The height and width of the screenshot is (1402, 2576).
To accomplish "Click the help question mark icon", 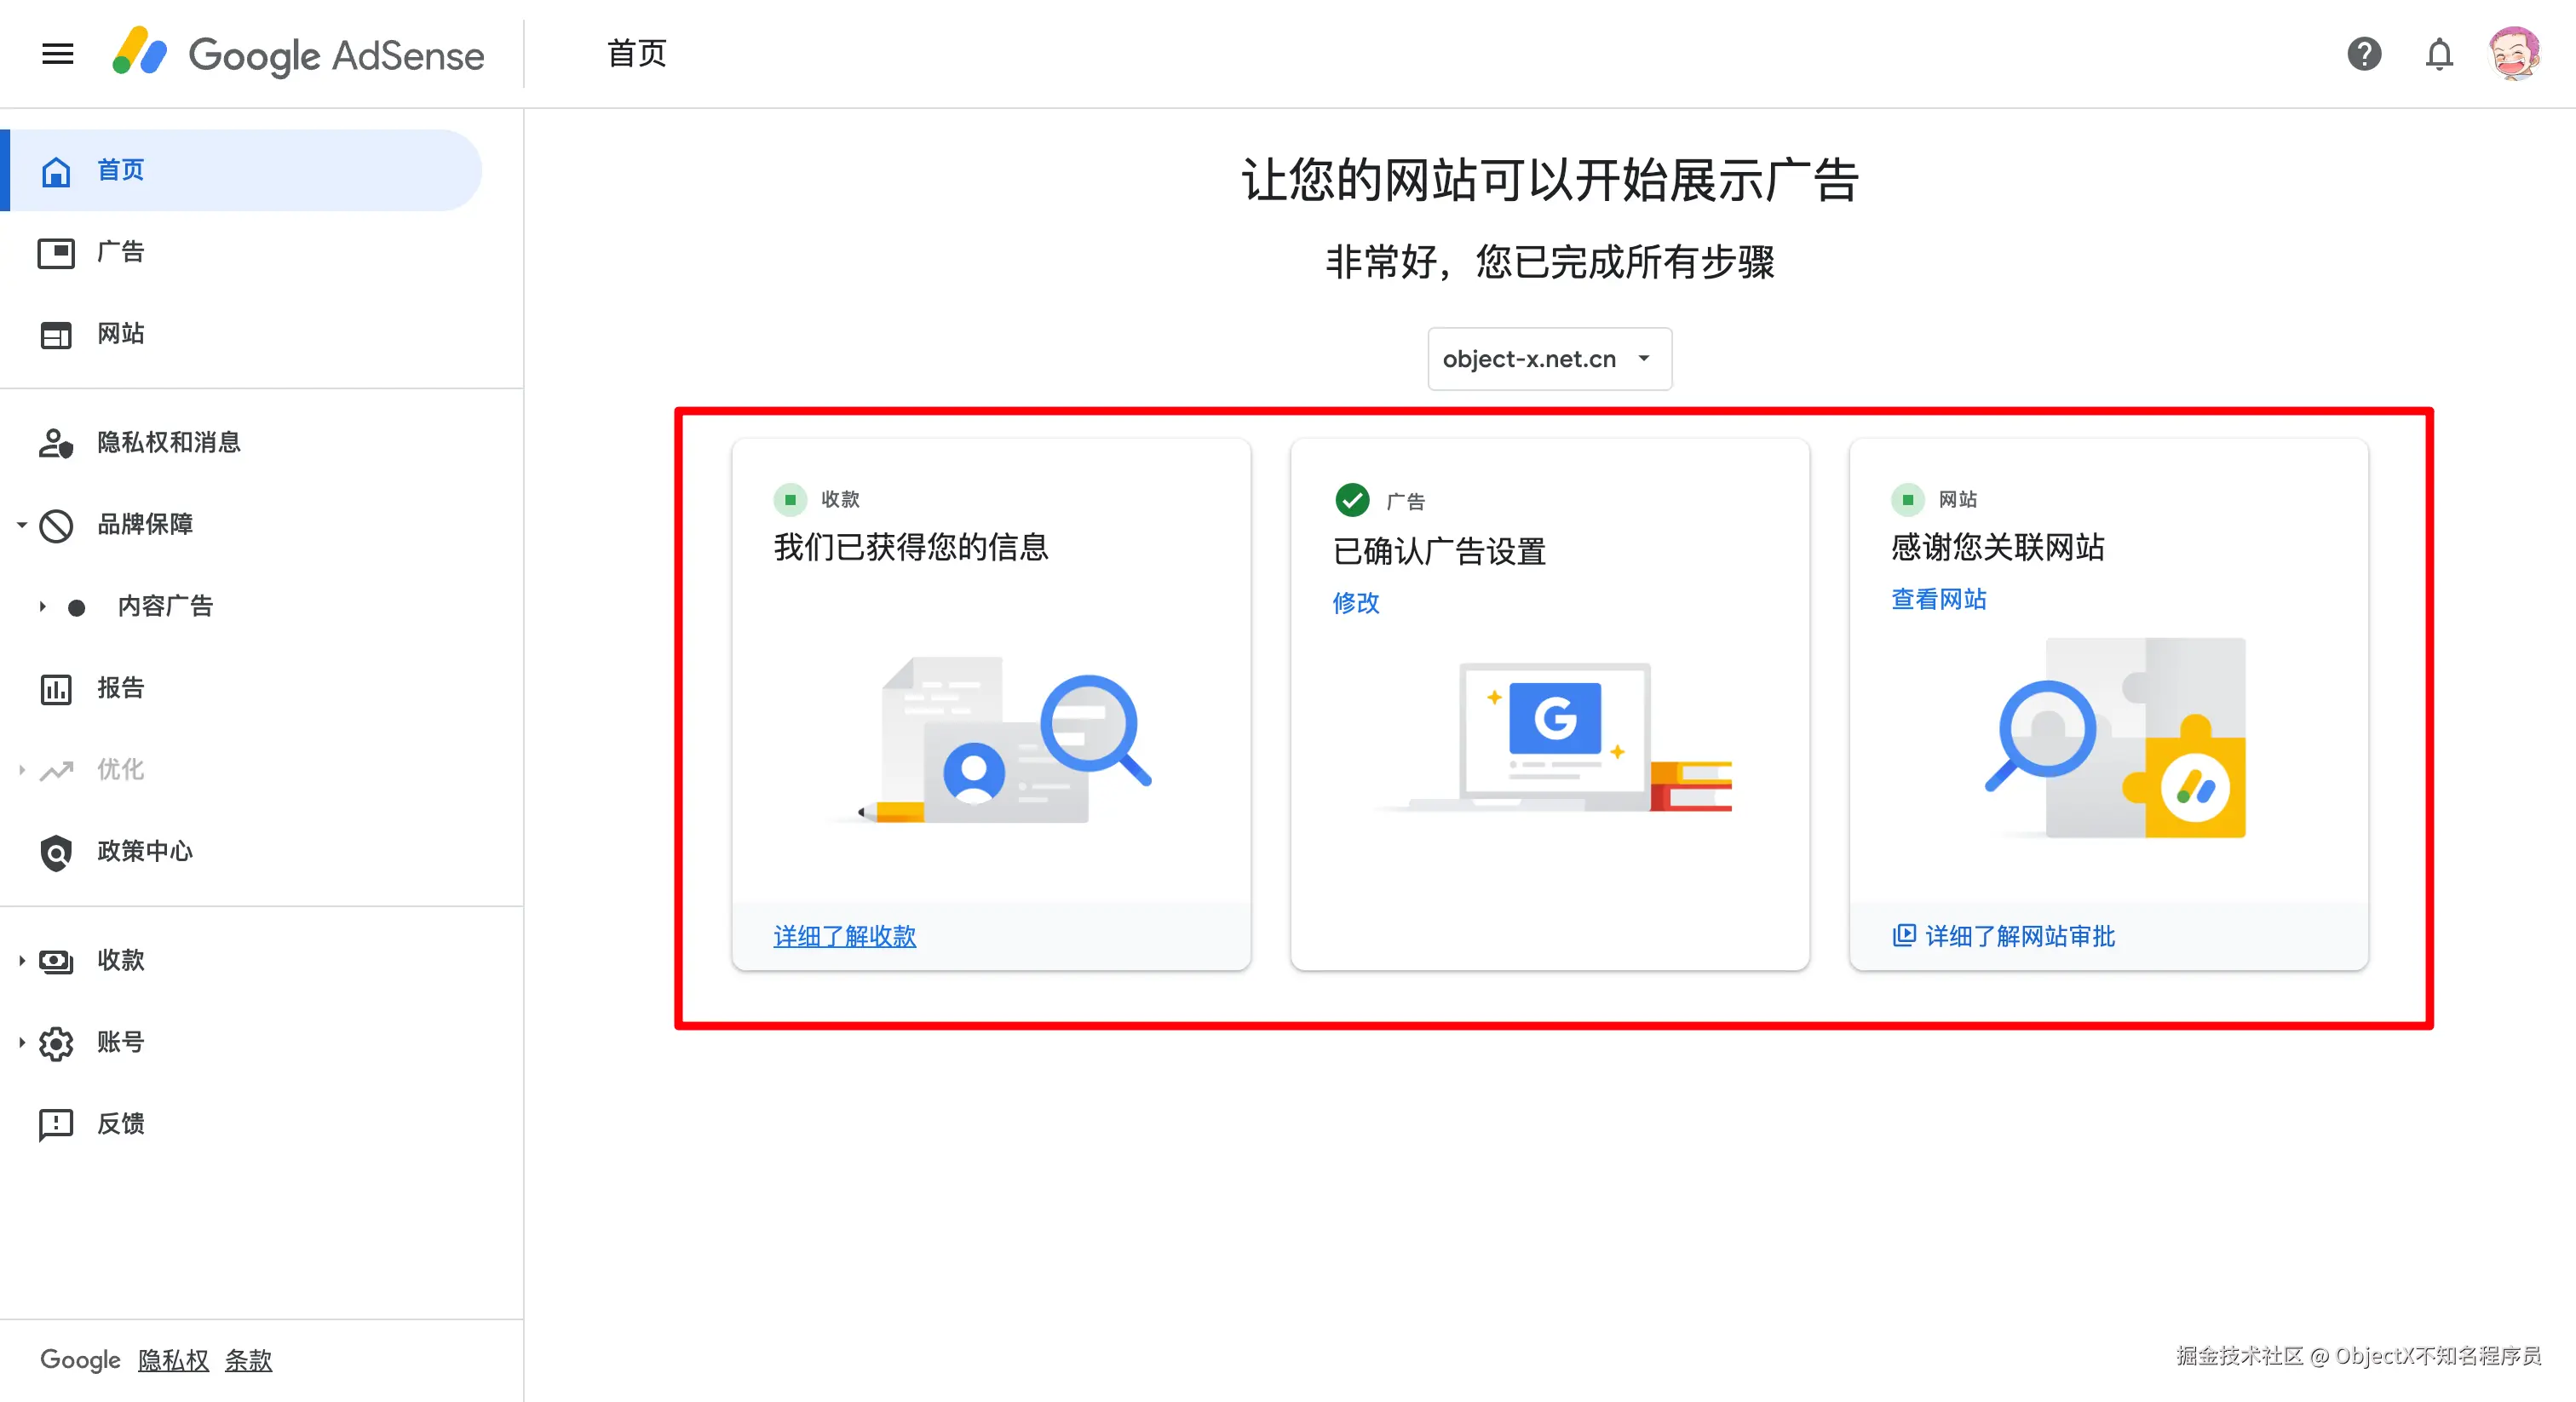I will 2364,54.
